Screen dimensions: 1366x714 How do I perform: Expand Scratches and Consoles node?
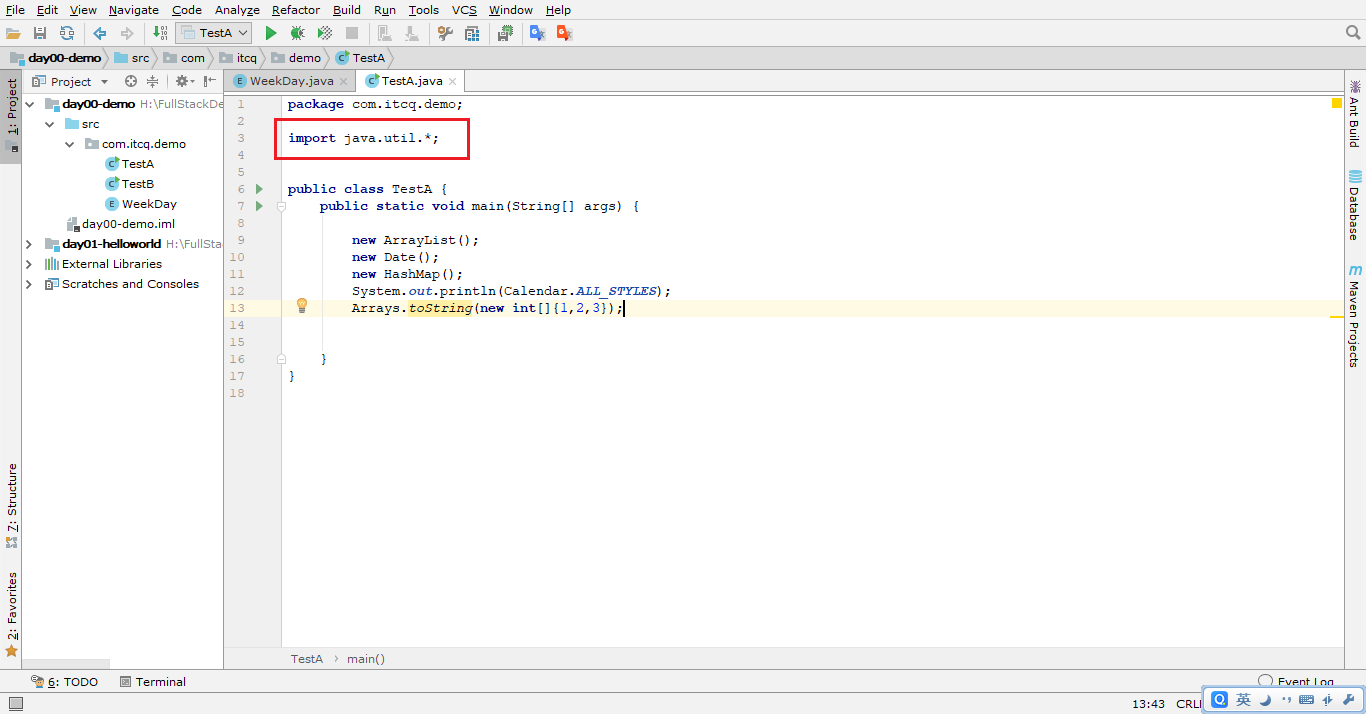click(29, 284)
